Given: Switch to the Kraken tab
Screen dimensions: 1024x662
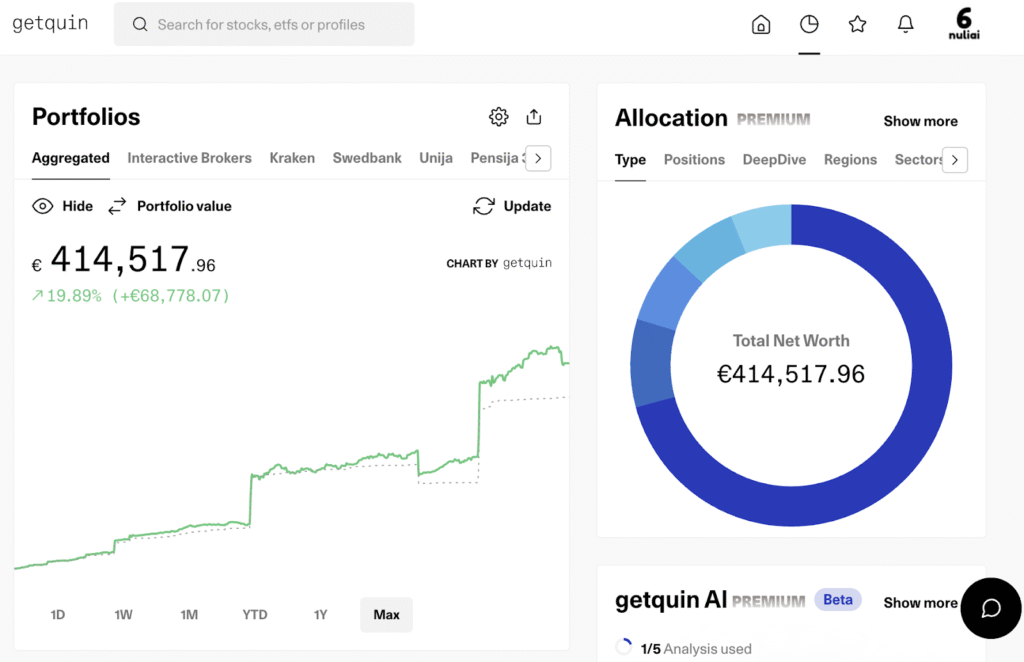Looking at the screenshot, I should (x=292, y=158).
